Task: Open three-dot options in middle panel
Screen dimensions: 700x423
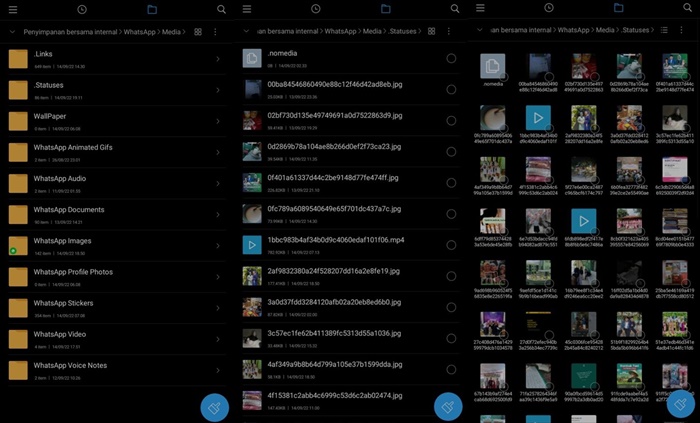Action: pyautogui.click(x=449, y=31)
